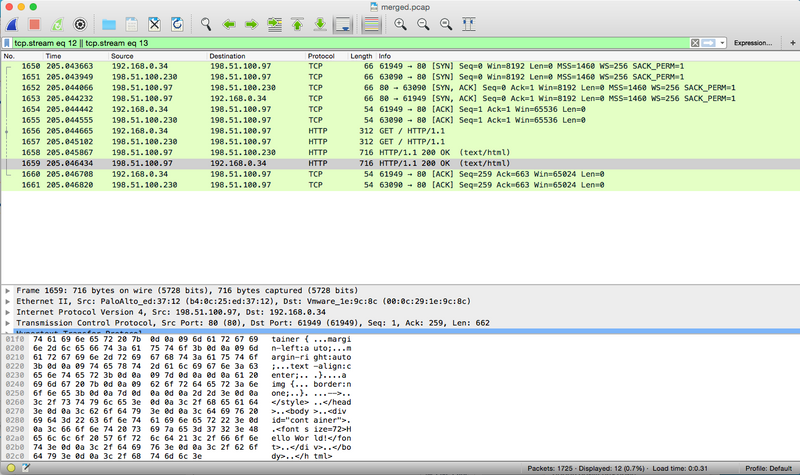
Task: Expand Transmission Control Protocol section
Action: (x=8, y=323)
